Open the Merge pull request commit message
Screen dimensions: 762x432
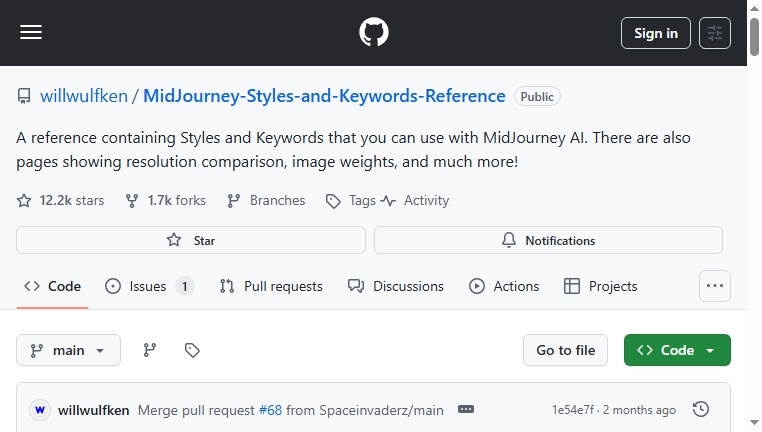(196, 410)
